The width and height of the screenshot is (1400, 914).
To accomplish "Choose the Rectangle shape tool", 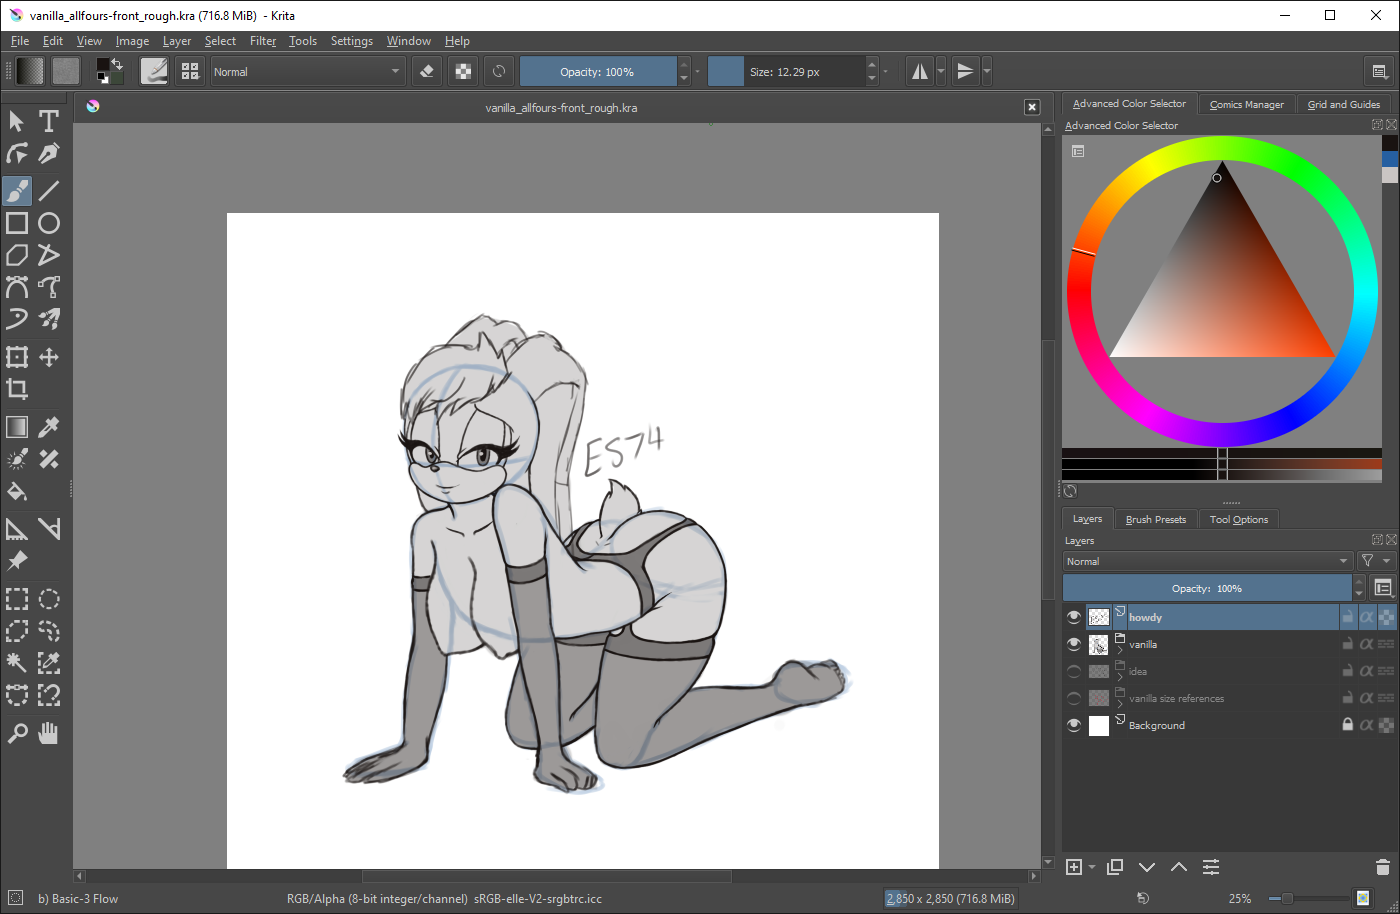I will point(17,223).
